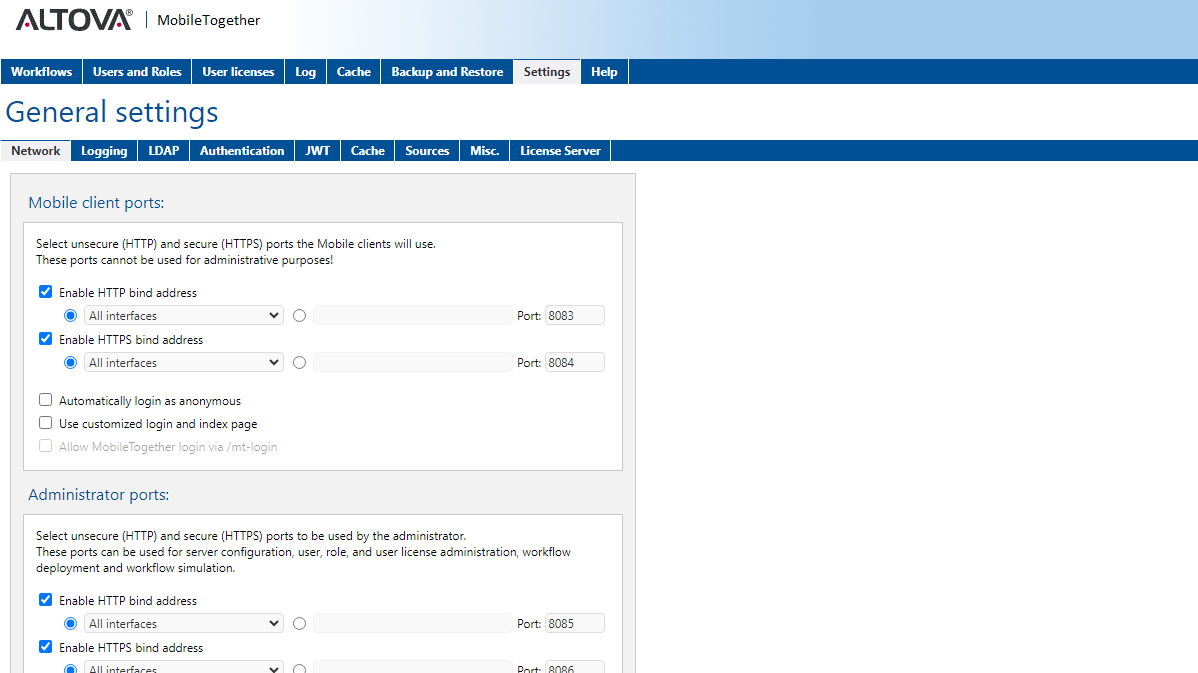Switch to Backup and Restore tab

click(x=447, y=72)
